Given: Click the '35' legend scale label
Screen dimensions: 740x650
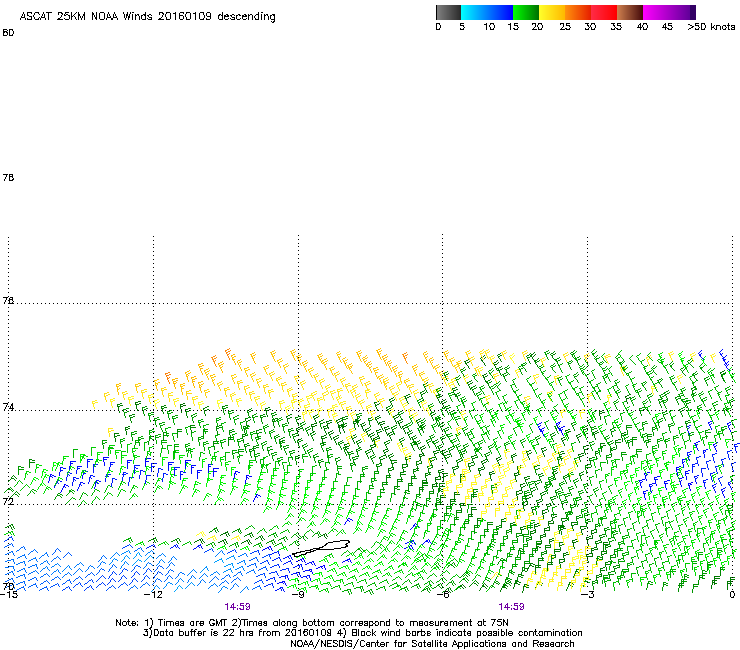Looking at the screenshot, I should coord(616,27).
